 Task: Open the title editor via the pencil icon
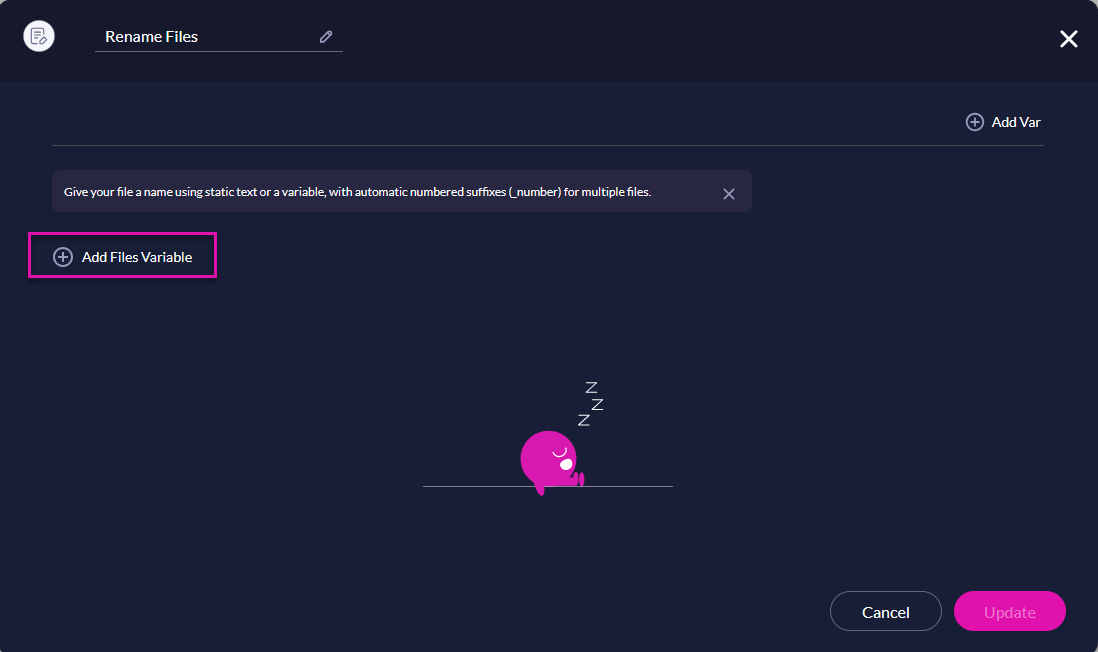[x=325, y=36]
